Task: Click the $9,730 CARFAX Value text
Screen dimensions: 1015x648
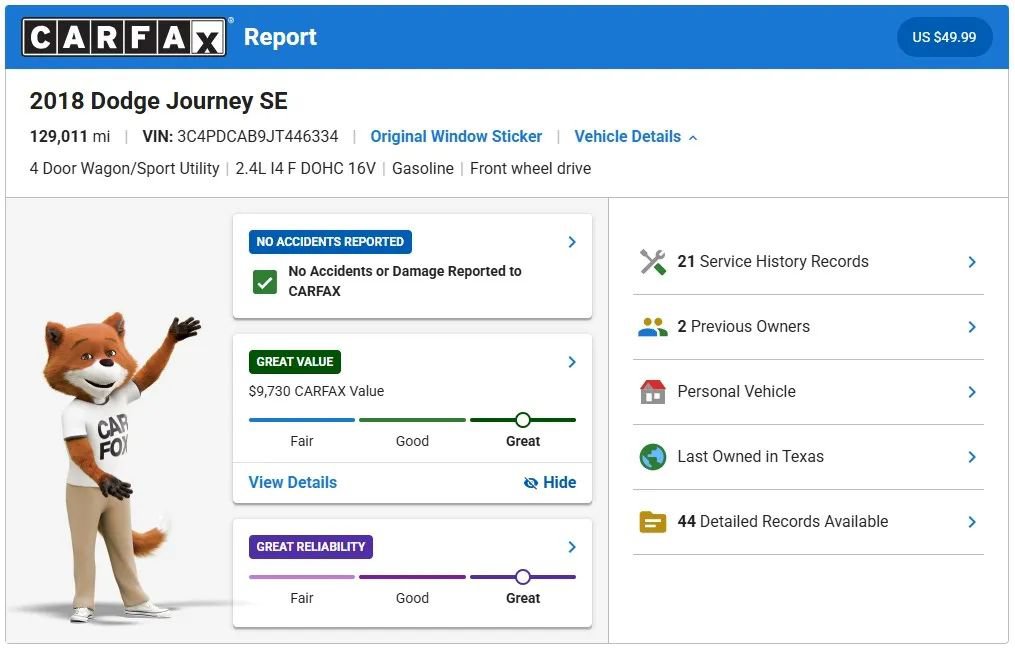Action: click(x=317, y=391)
